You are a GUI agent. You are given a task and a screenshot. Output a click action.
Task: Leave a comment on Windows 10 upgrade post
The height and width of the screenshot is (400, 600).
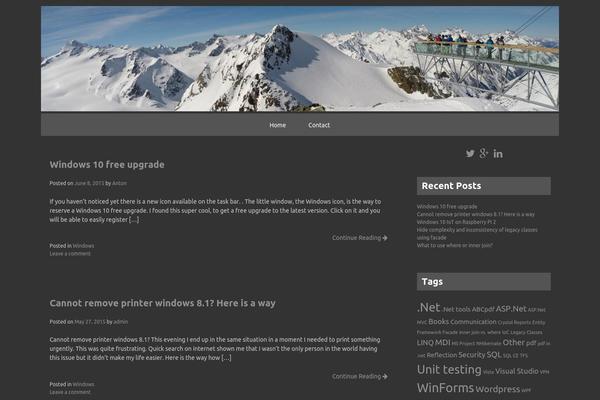pos(70,253)
